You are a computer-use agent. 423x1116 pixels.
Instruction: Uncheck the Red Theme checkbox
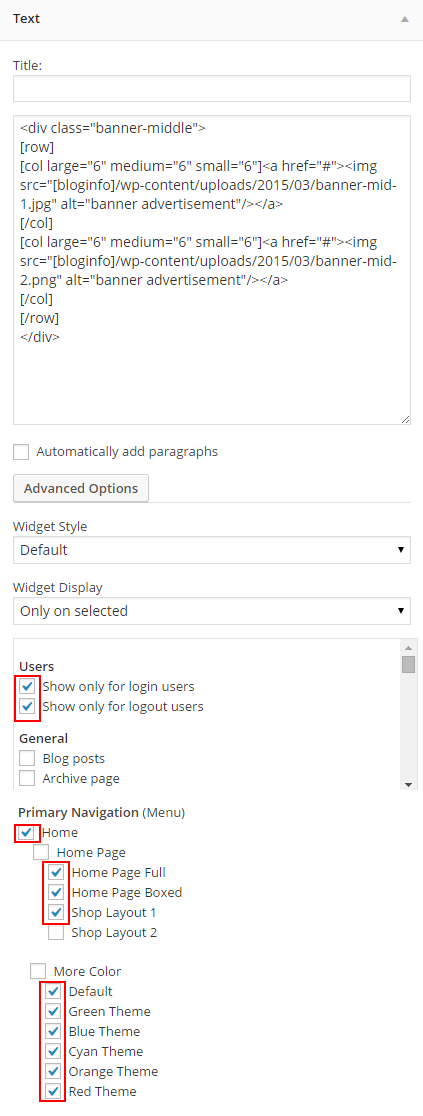tap(53, 1091)
